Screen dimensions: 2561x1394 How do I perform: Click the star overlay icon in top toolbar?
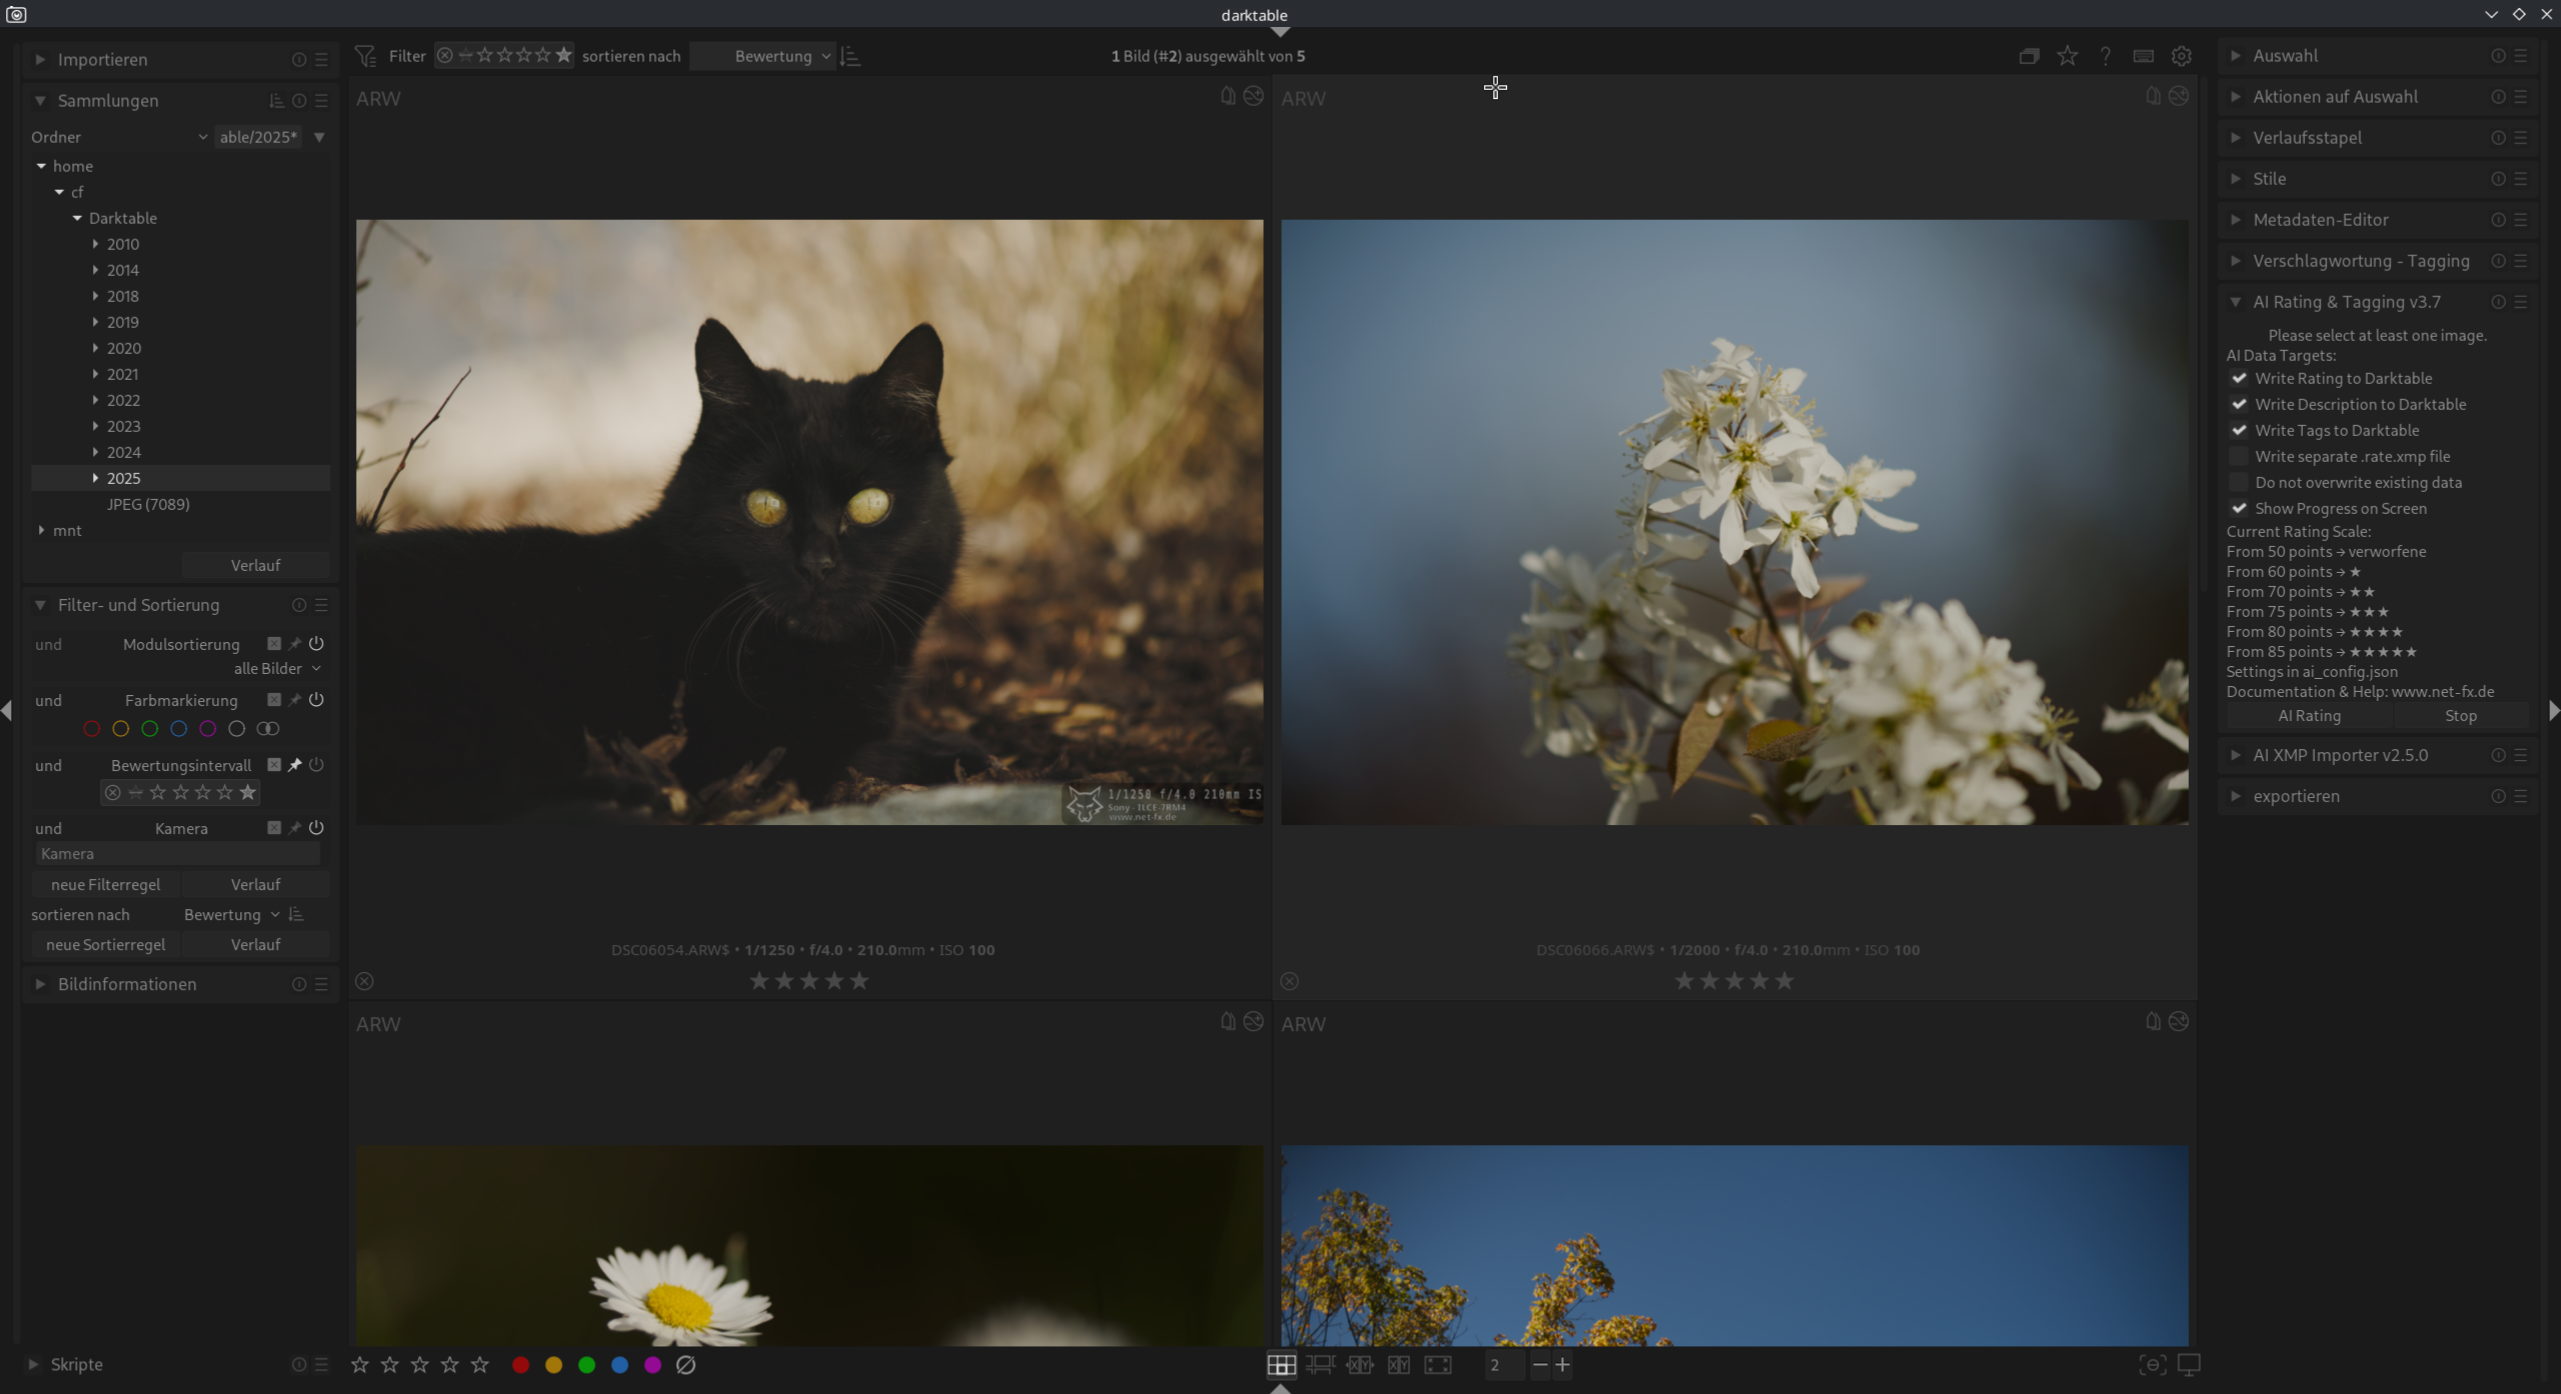(x=2067, y=56)
